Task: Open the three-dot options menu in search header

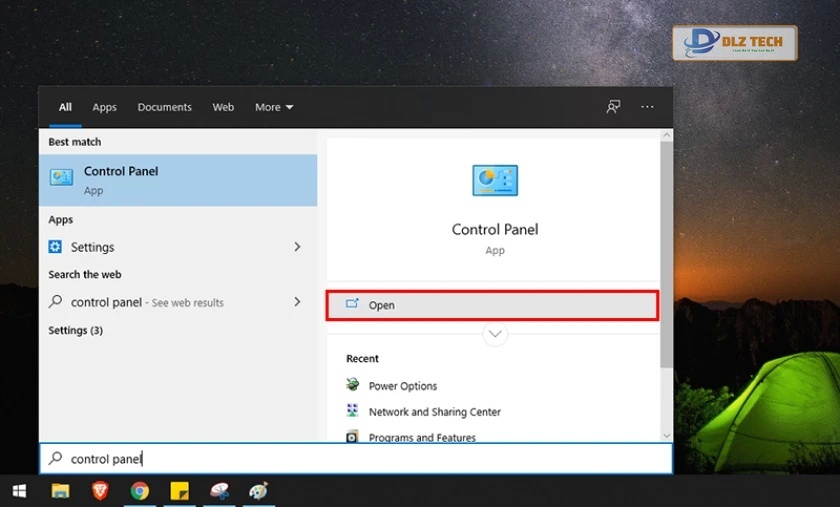Action: click(647, 107)
